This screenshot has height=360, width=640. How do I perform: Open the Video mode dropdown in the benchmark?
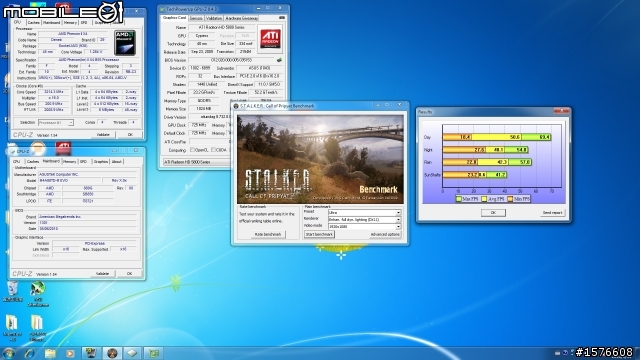(364, 227)
